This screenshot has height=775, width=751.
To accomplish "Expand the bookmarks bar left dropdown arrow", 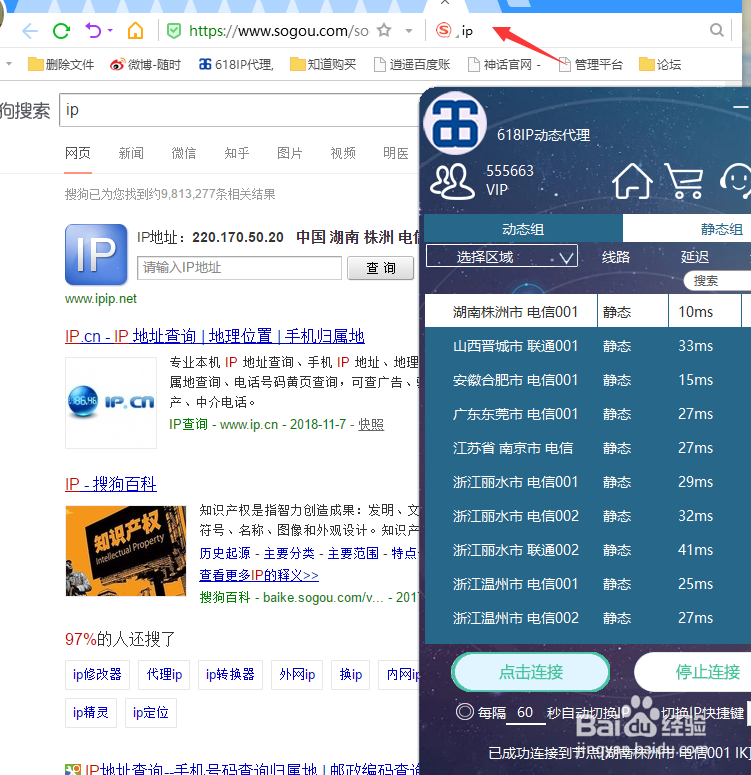I will click(8, 64).
